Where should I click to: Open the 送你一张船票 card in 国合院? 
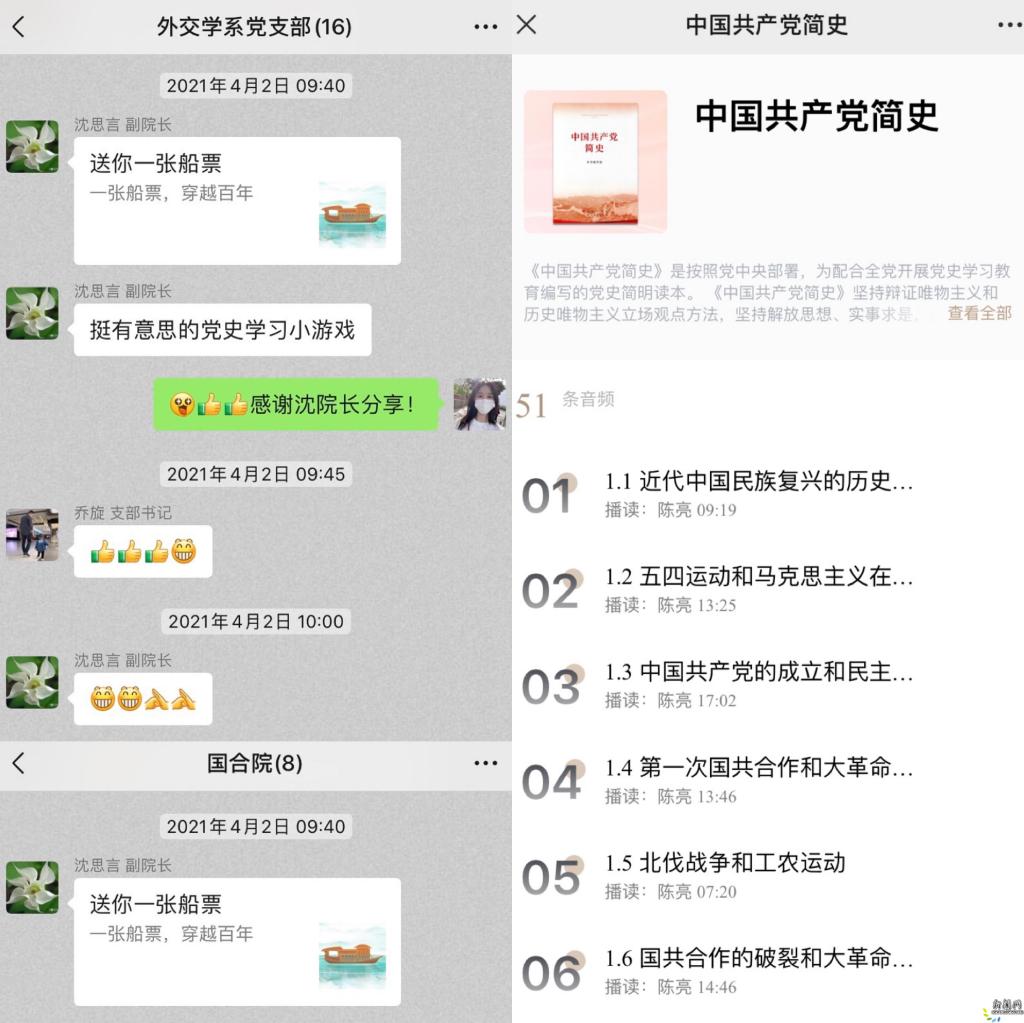tap(237, 942)
